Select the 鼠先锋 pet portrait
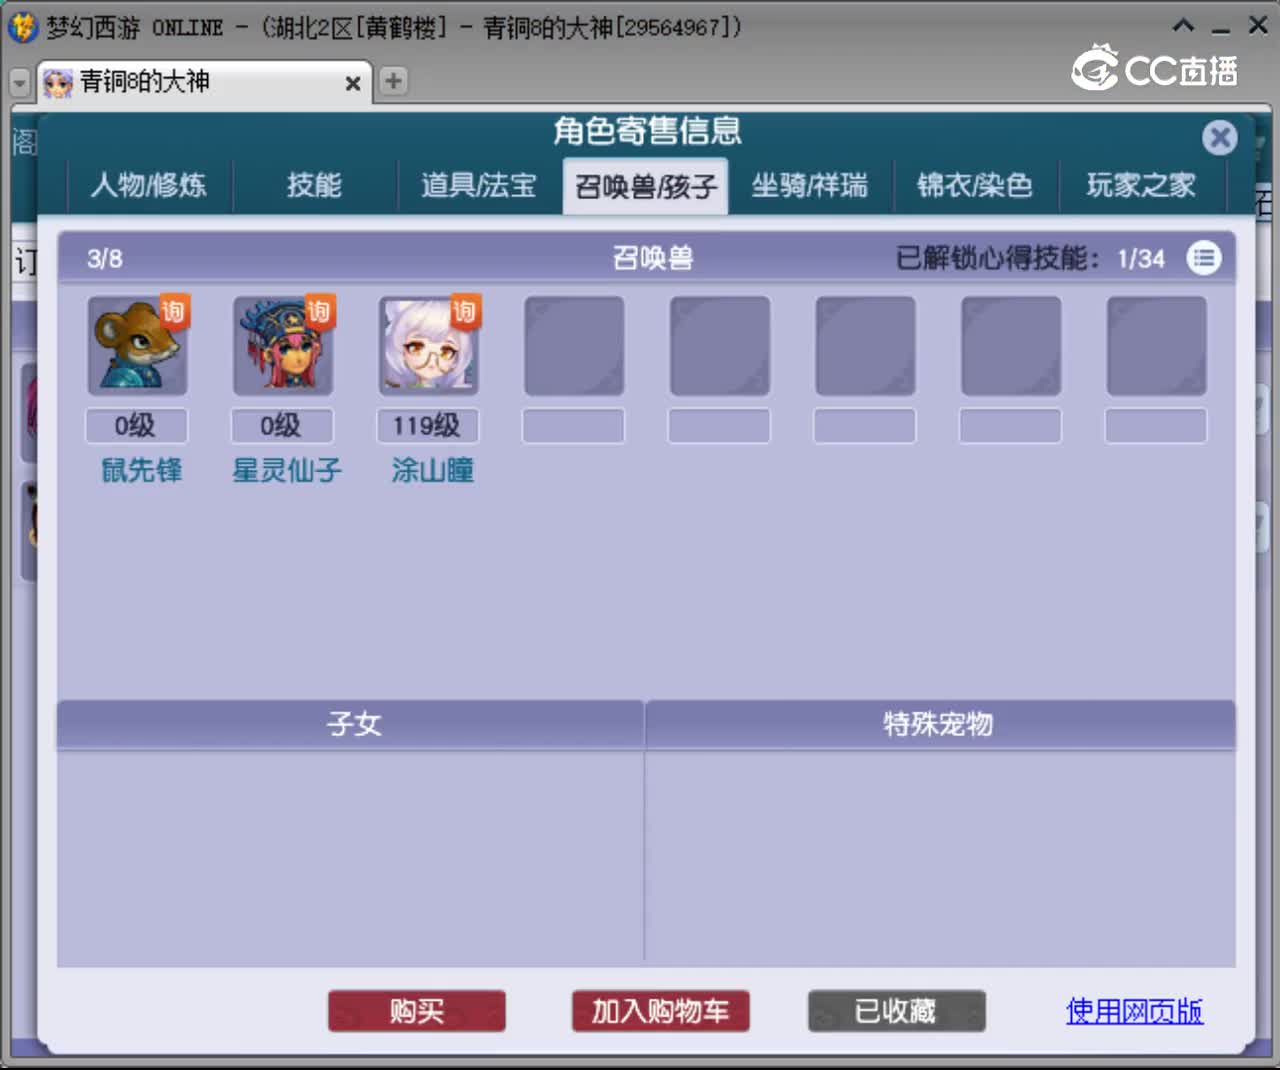The height and width of the screenshot is (1070, 1280). point(137,346)
